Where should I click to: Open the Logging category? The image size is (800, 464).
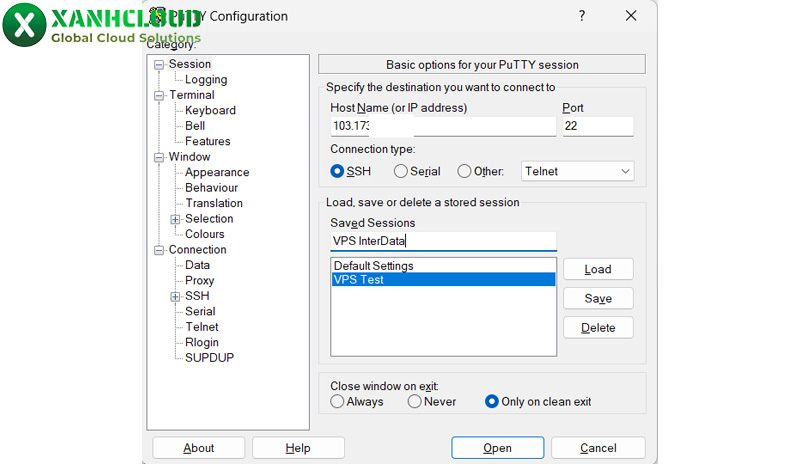(x=206, y=80)
